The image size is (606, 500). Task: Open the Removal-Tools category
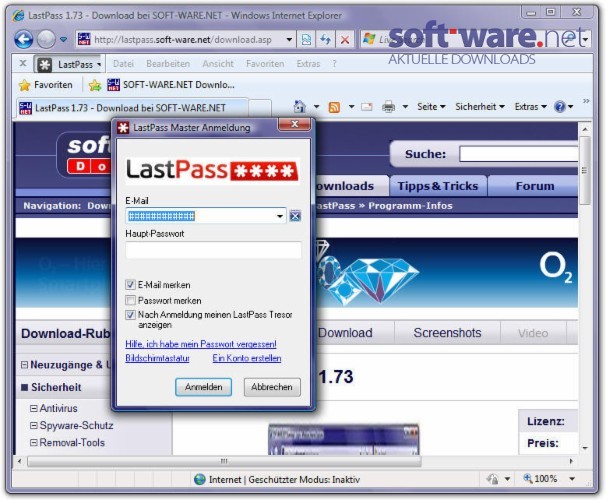click(x=72, y=443)
